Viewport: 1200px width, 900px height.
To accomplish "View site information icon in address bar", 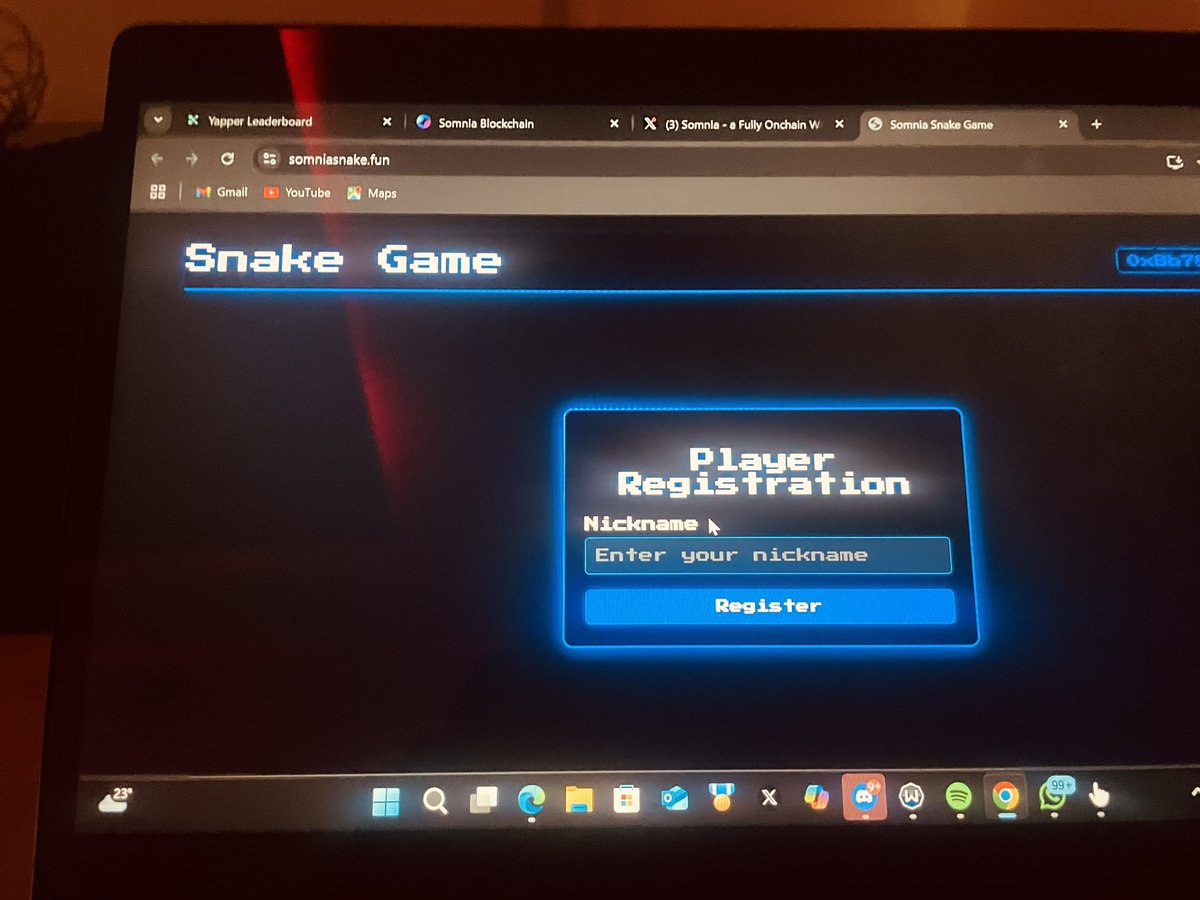I will [x=268, y=159].
